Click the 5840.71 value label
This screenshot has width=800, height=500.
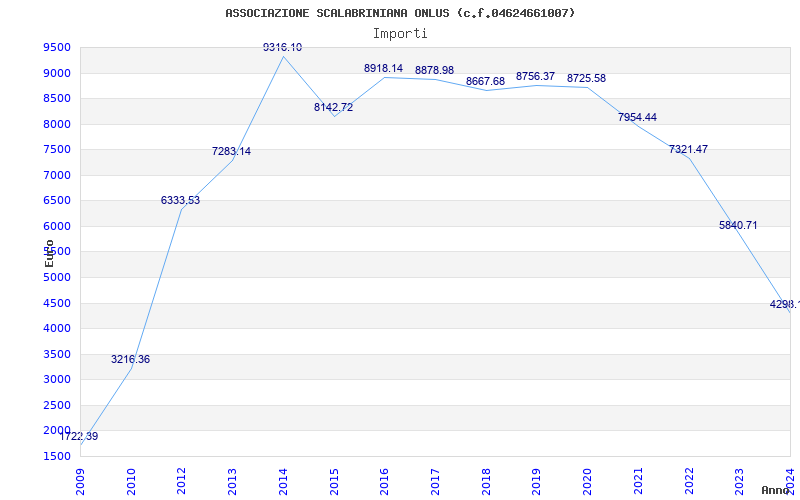pos(738,226)
